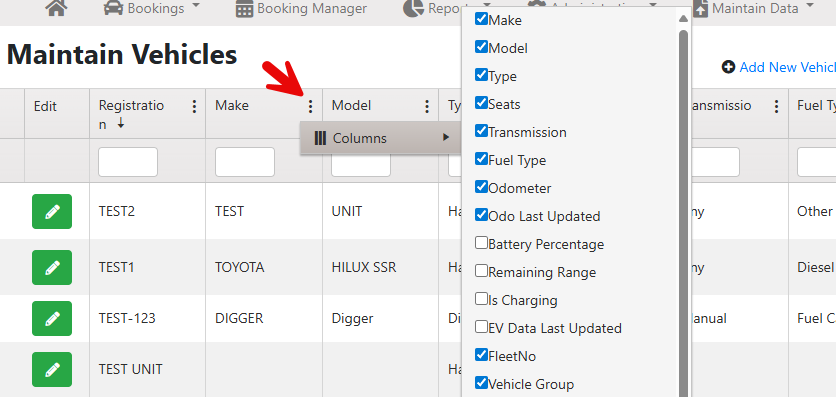This screenshot has height=397, width=836.
Task: Click the plus icon beside Add New Vehicle
Action: tap(728, 67)
